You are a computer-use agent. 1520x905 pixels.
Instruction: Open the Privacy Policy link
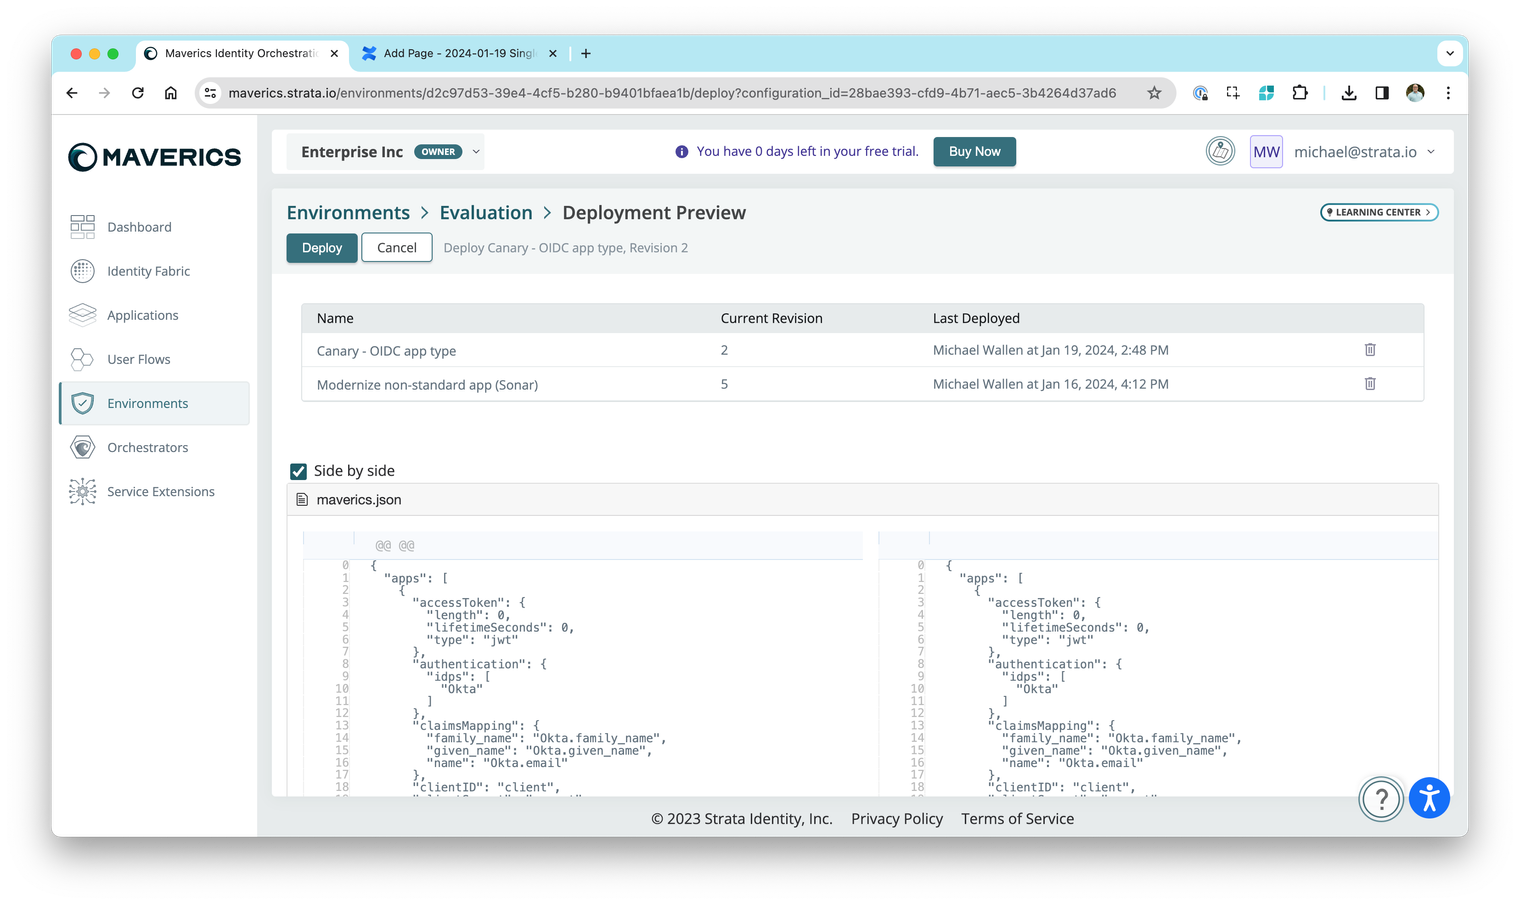[x=897, y=819]
